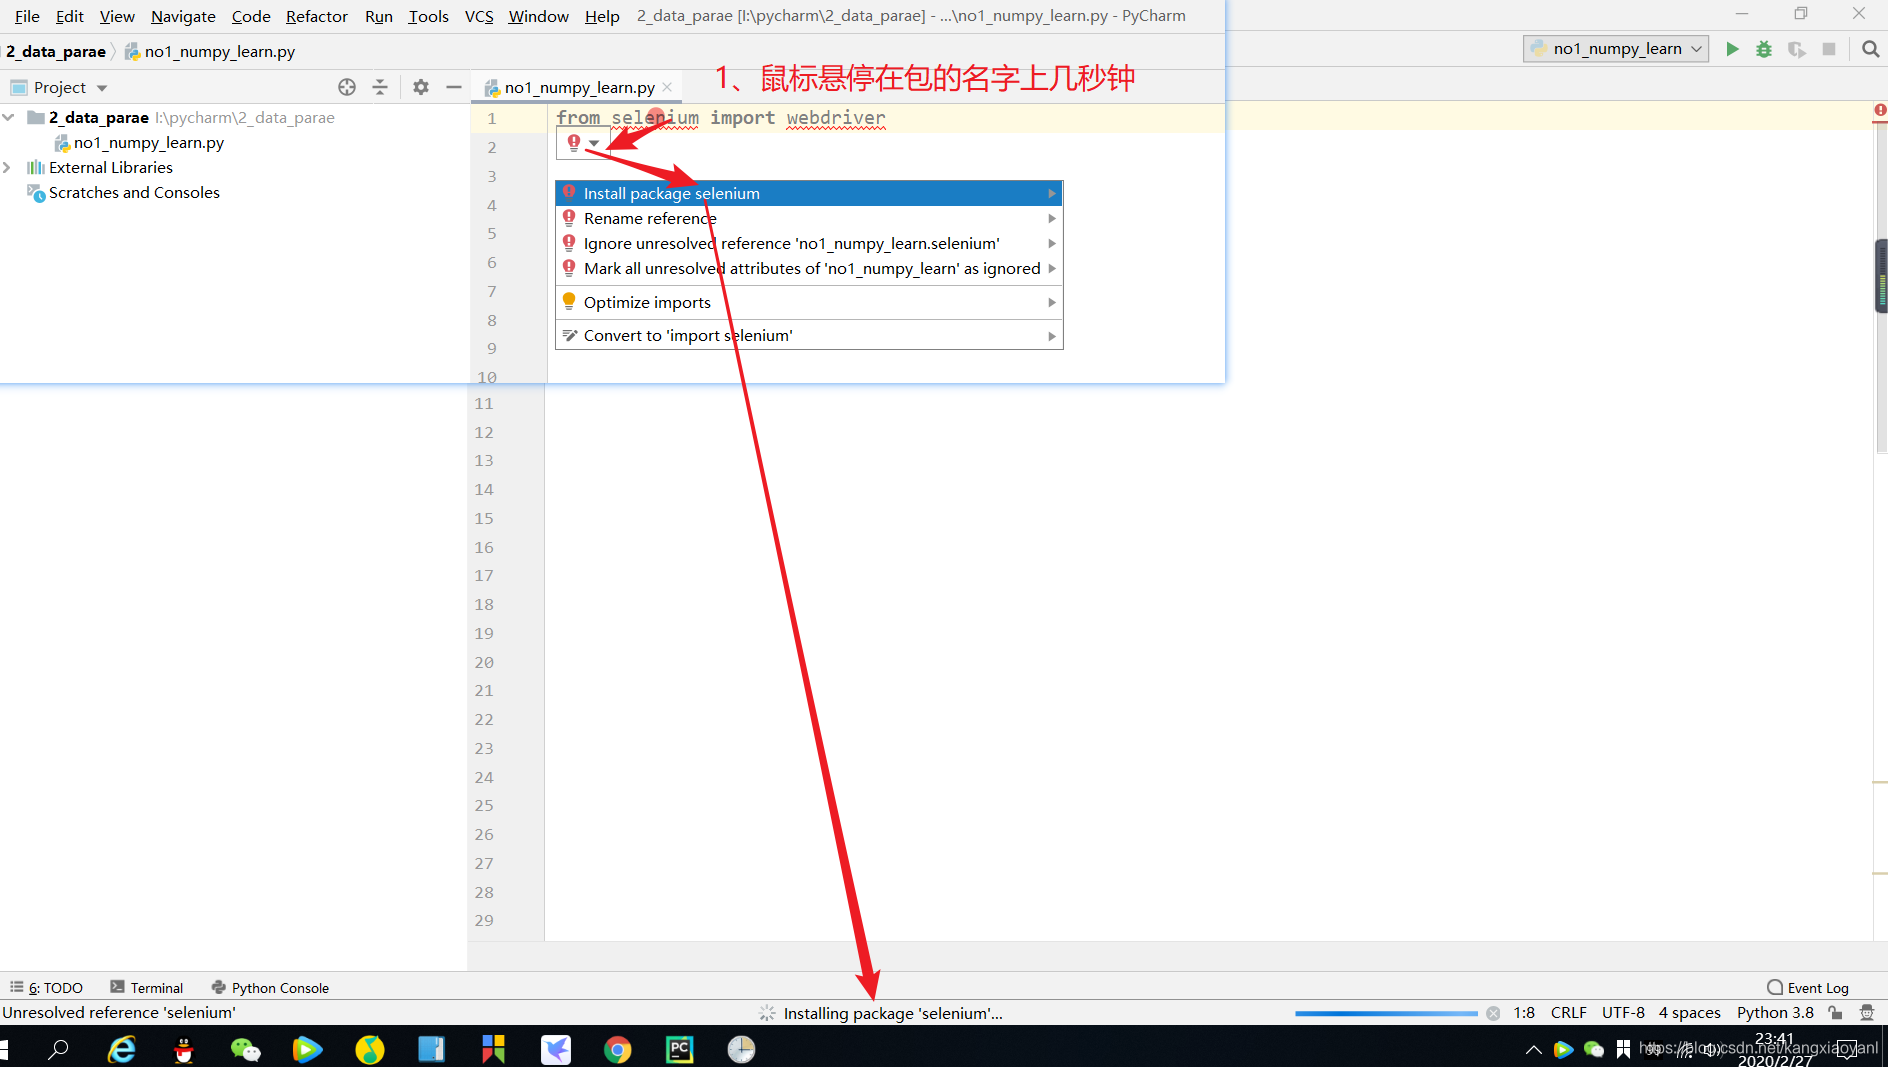Run the no1_numpy_learn configuration
Screen dimensions: 1888x1067
[1732, 49]
